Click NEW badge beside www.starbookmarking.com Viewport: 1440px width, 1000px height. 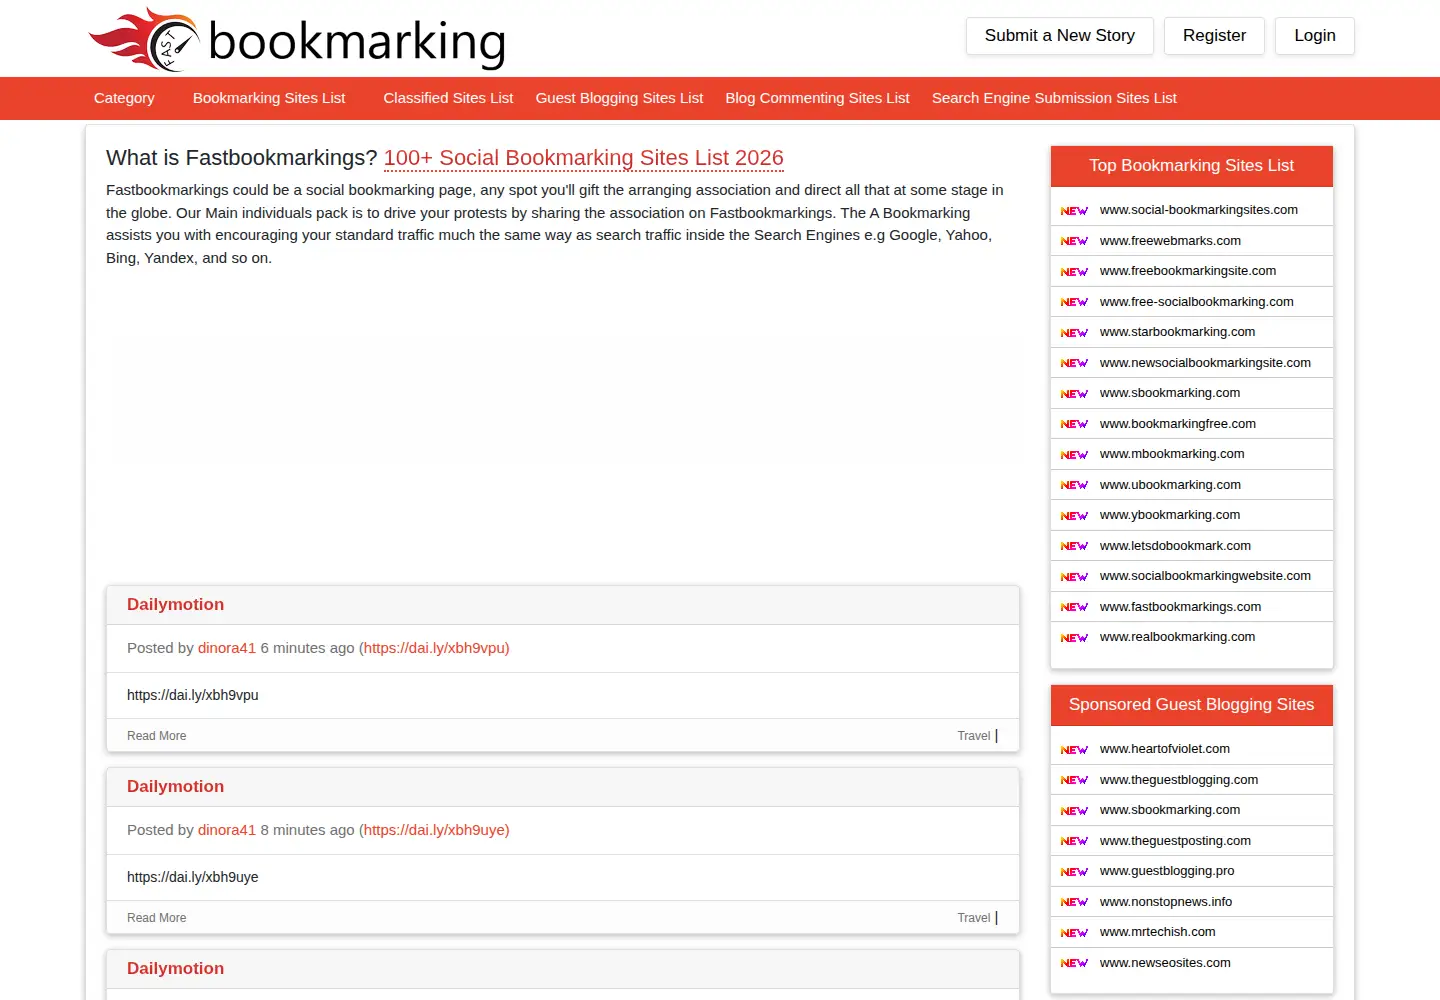click(x=1074, y=333)
